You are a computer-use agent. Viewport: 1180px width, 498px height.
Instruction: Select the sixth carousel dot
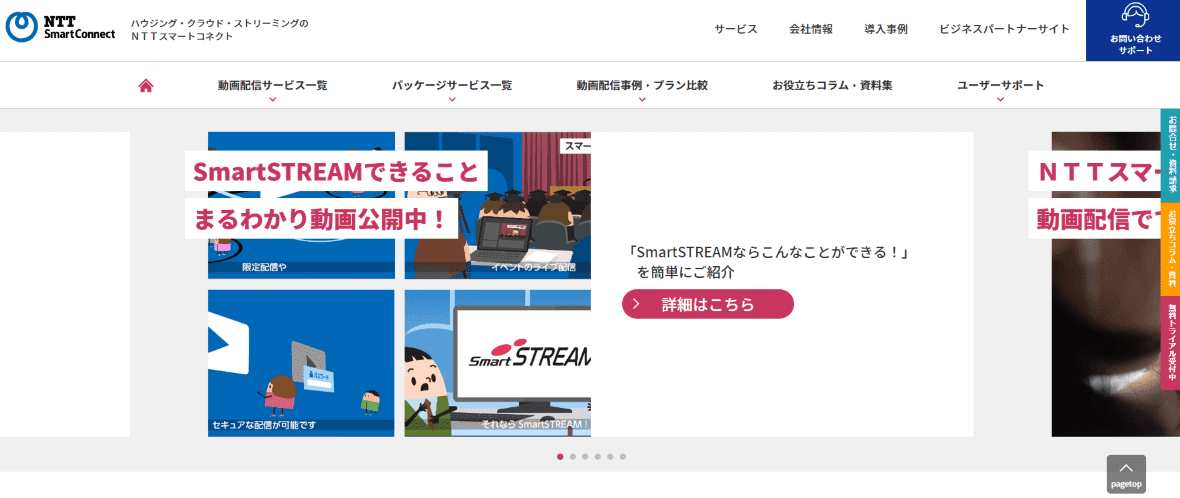tap(622, 457)
